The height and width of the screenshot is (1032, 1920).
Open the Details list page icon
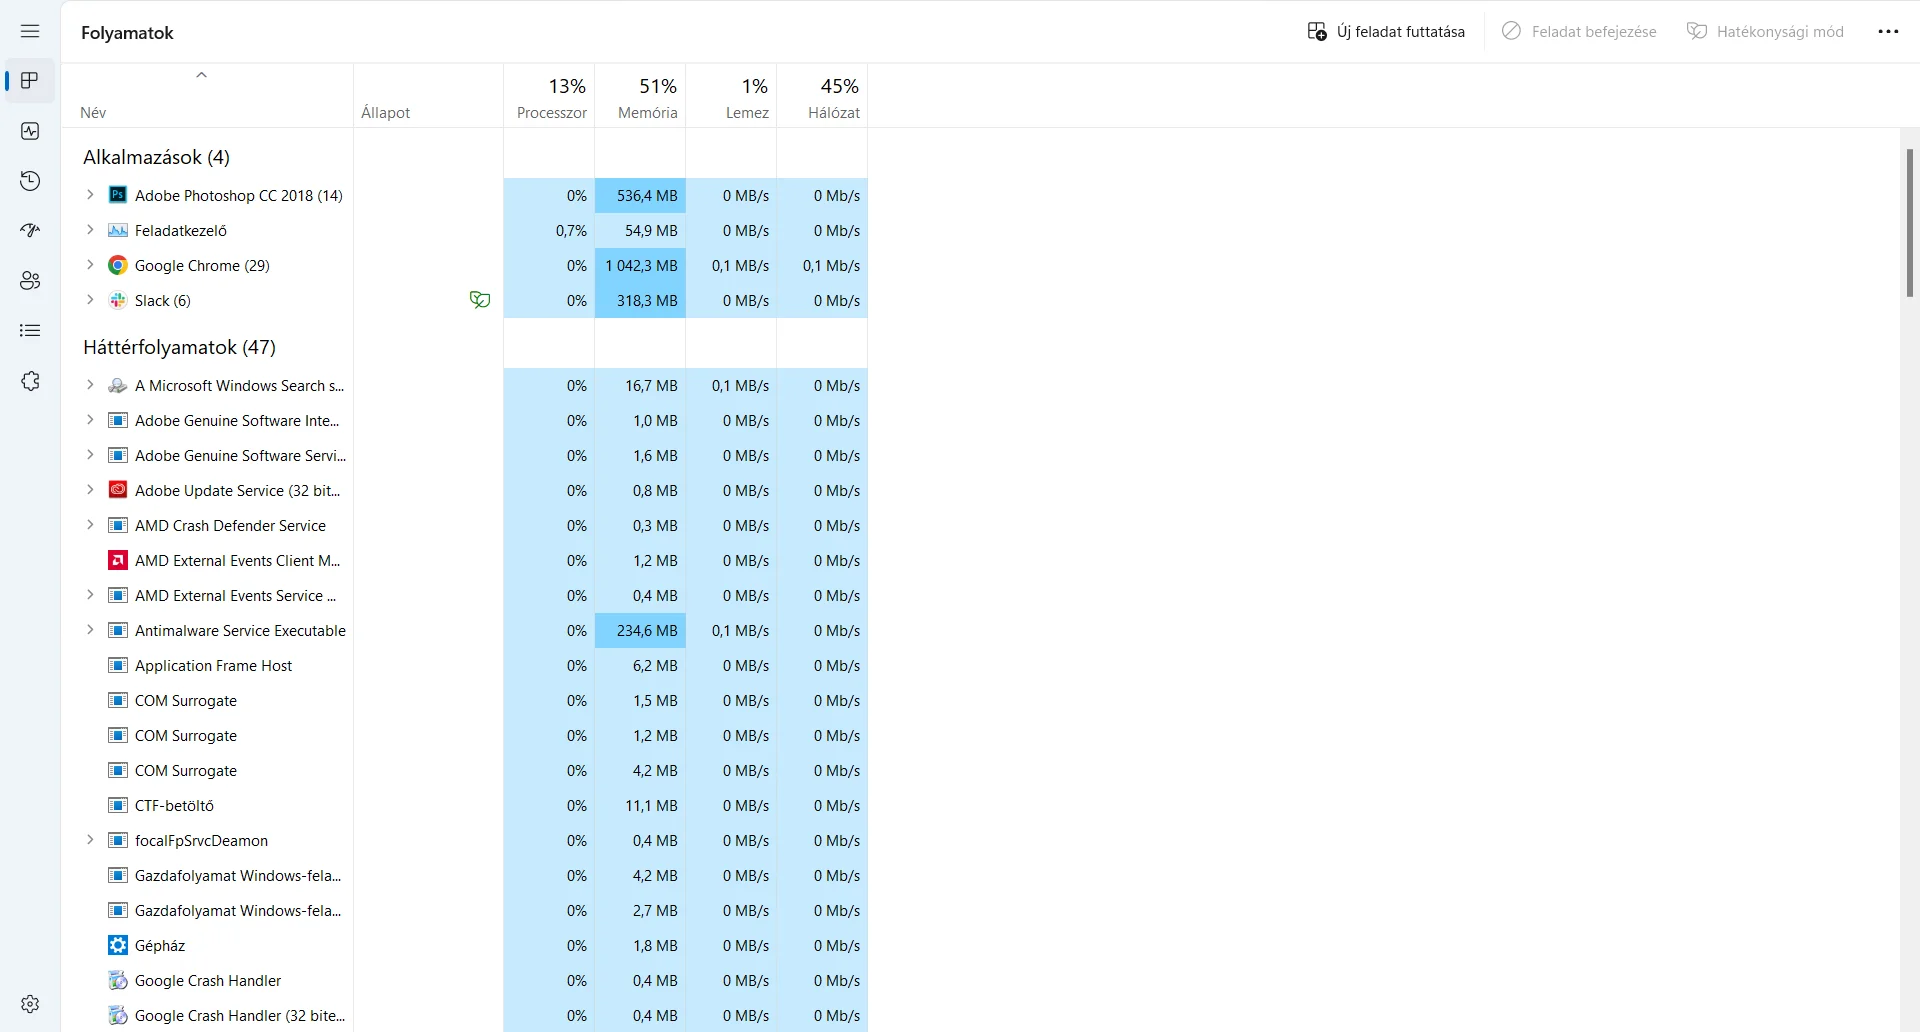tap(30, 331)
